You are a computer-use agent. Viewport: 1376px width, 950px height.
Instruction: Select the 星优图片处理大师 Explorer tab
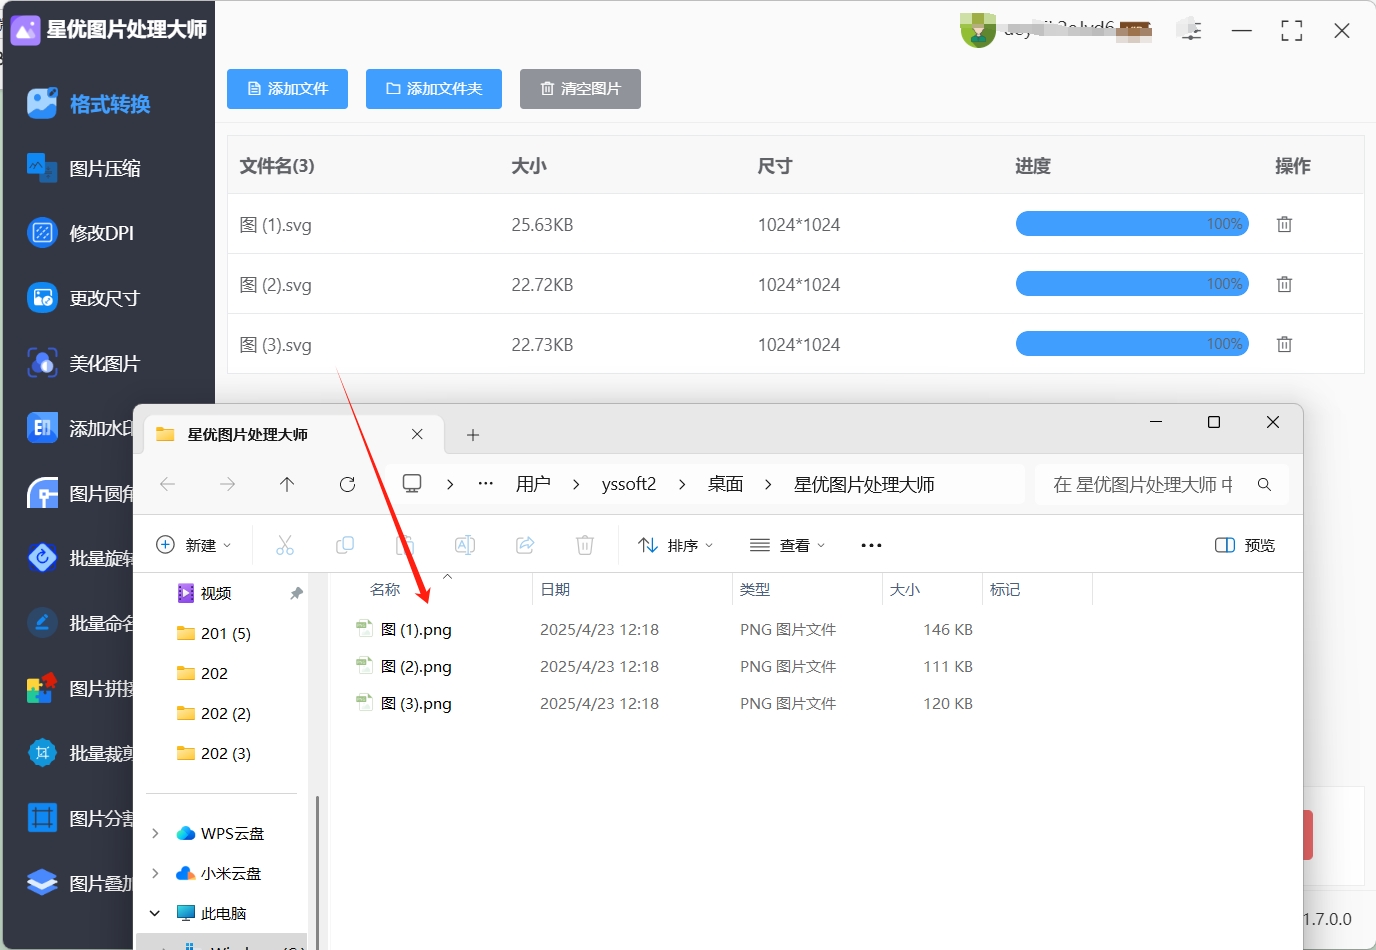tap(293, 435)
